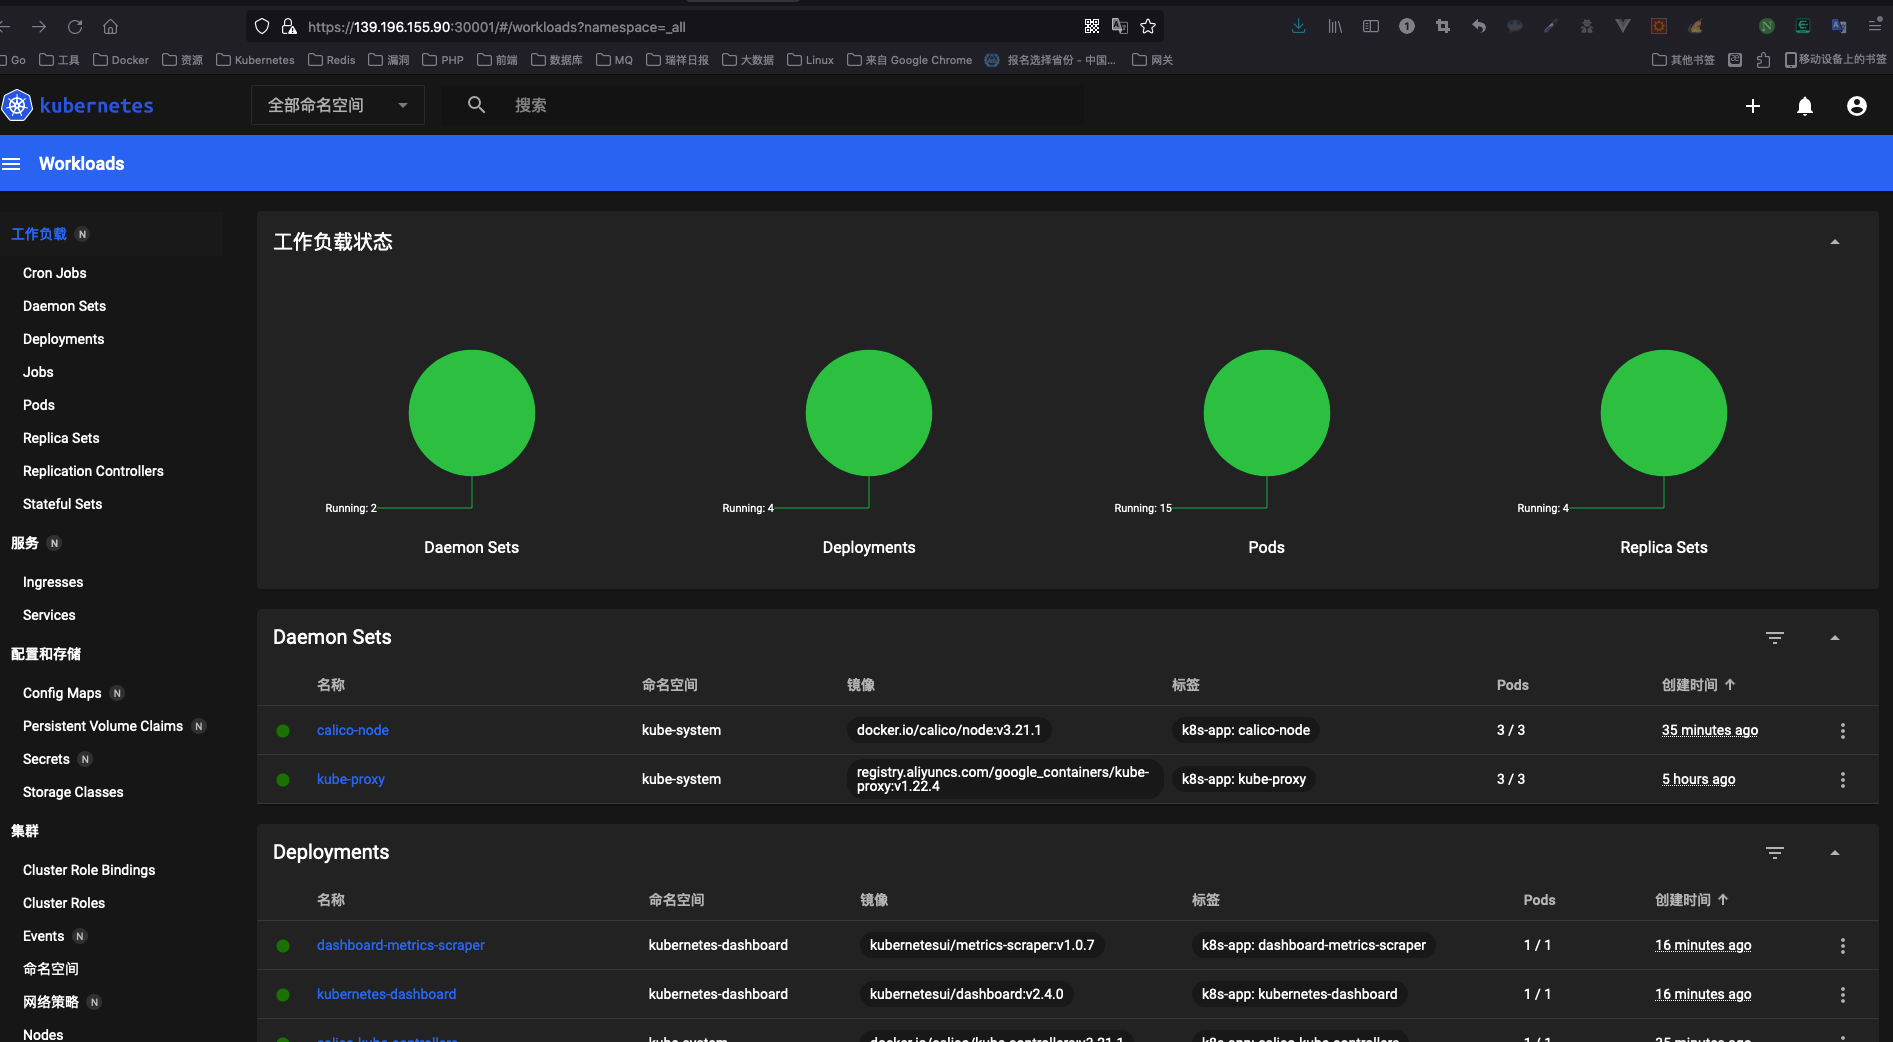Open Deployments in sidebar
Screen dimensions: 1893x1042
point(63,339)
